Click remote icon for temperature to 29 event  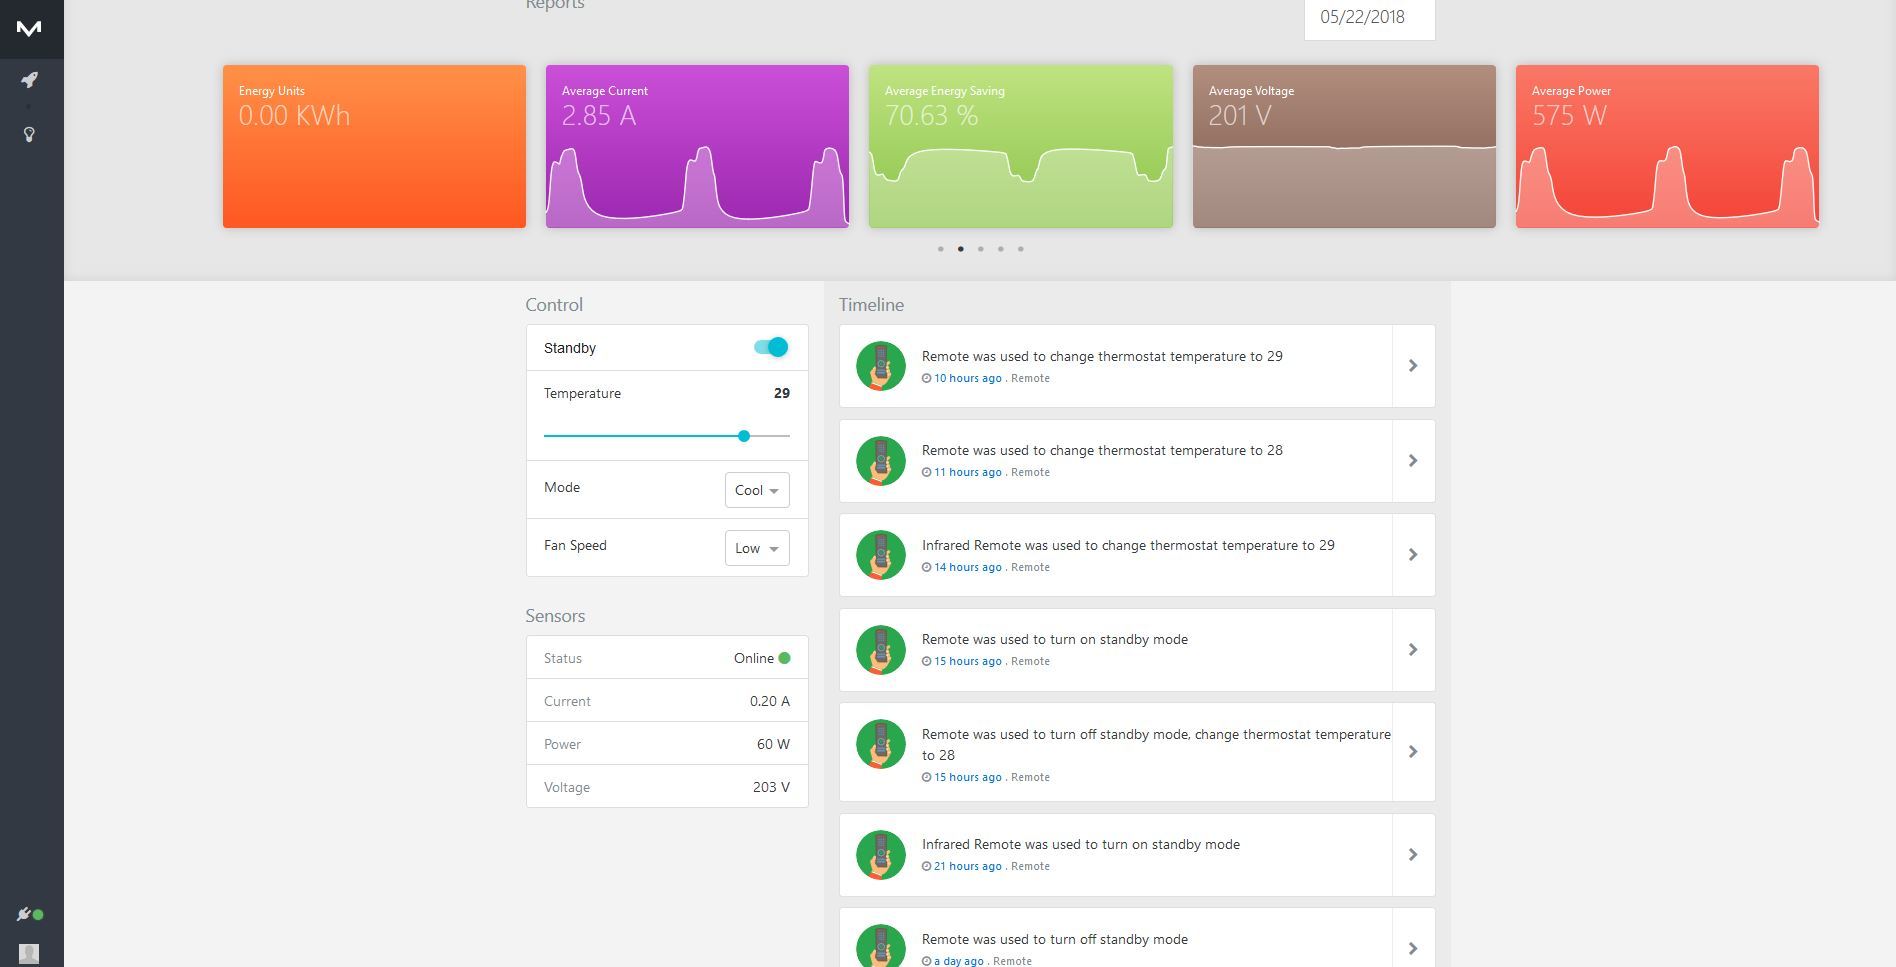(x=881, y=366)
